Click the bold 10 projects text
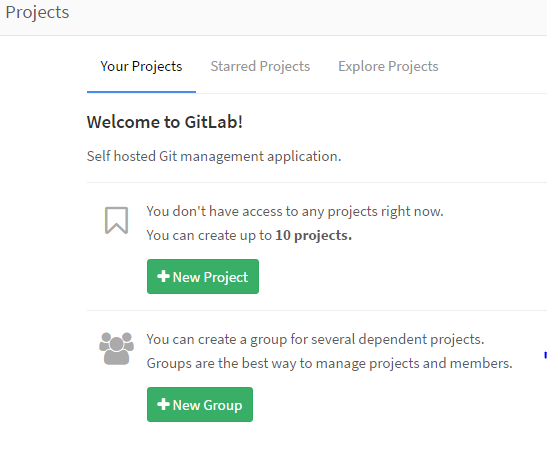The height and width of the screenshot is (451, 547). (x=314, y=235)
